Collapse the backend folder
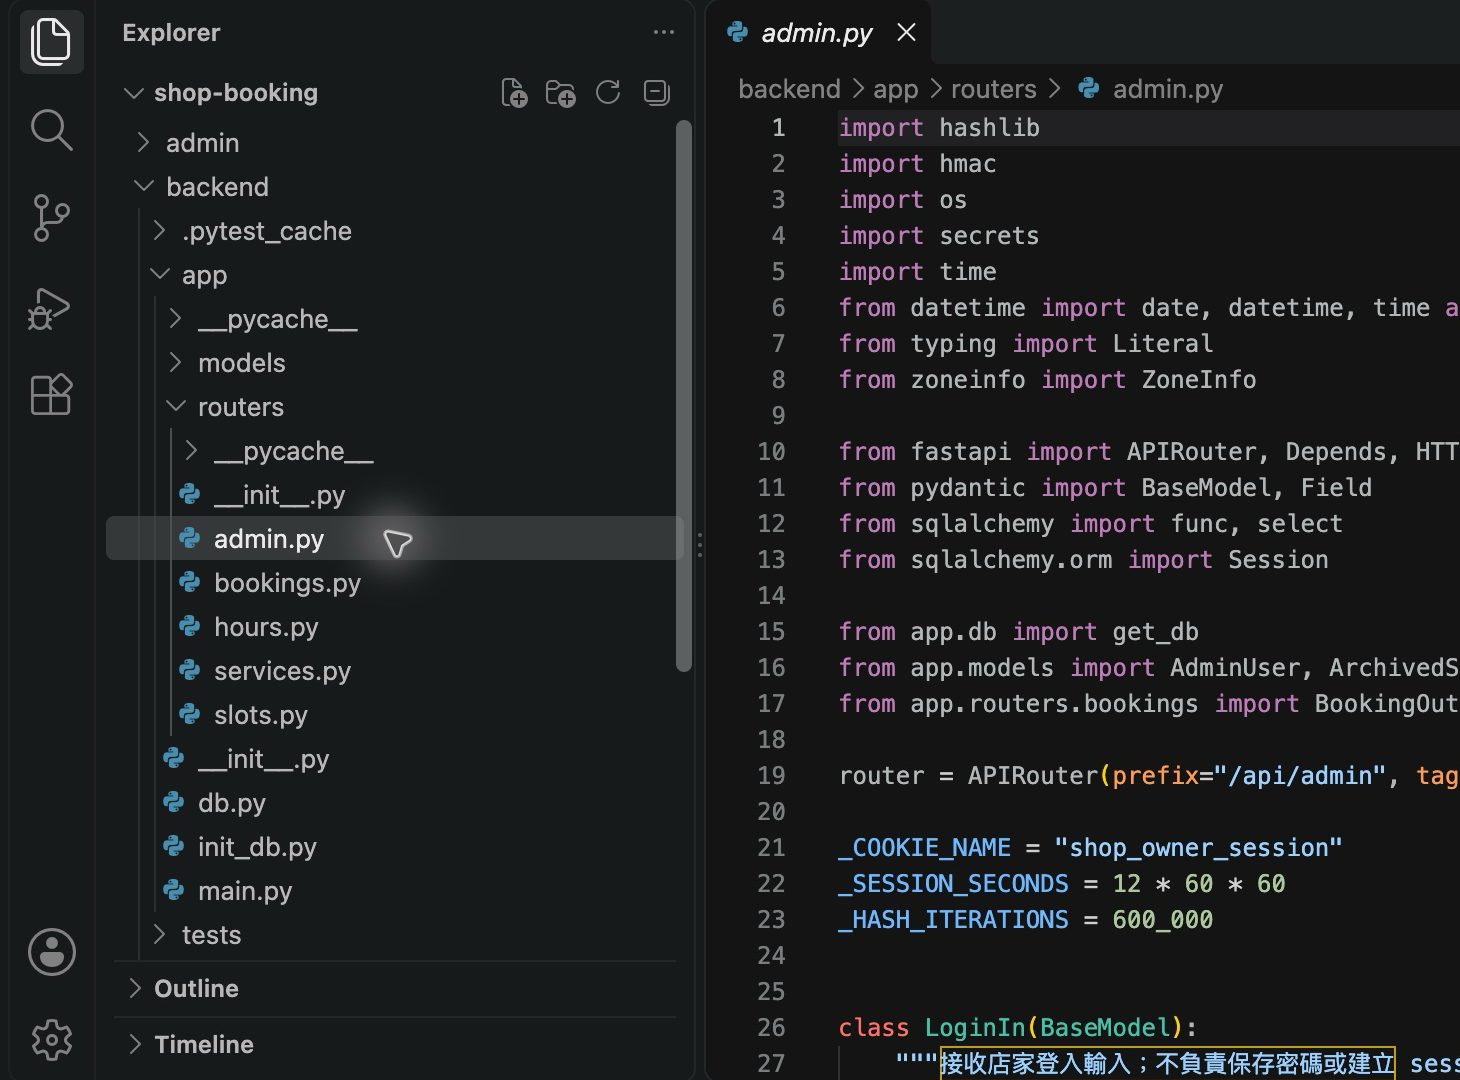The image size is (1460, 1080). click(x=143, y=187)
